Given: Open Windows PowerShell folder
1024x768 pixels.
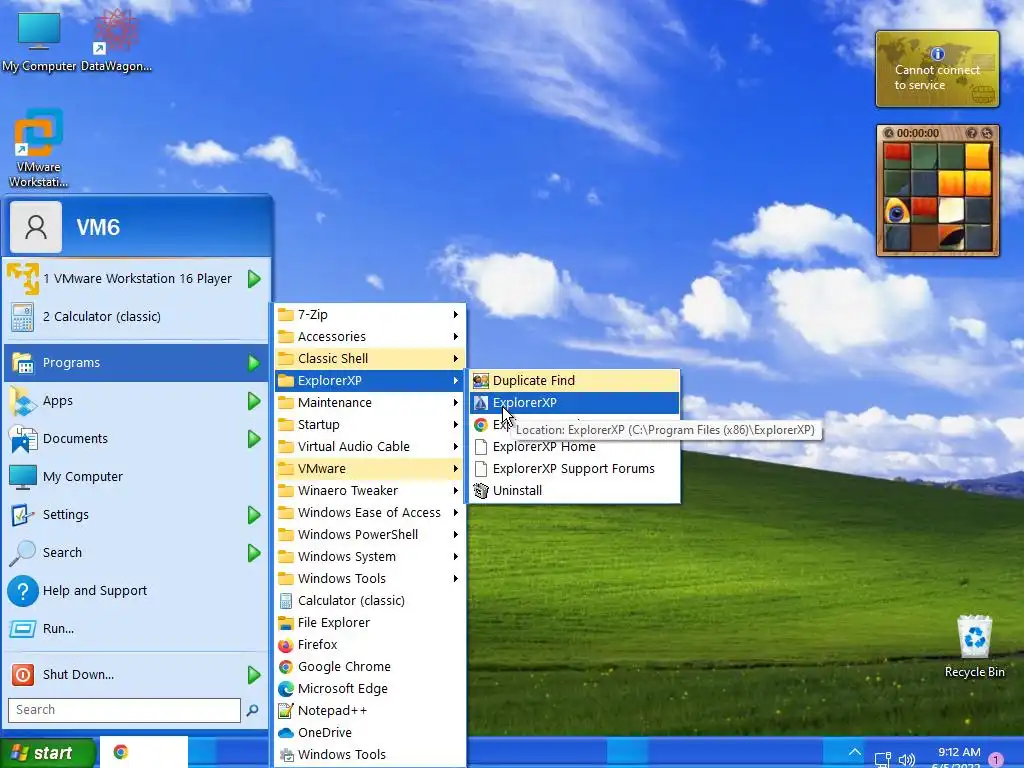Looking at the screenshot, I should coord(370,534).
